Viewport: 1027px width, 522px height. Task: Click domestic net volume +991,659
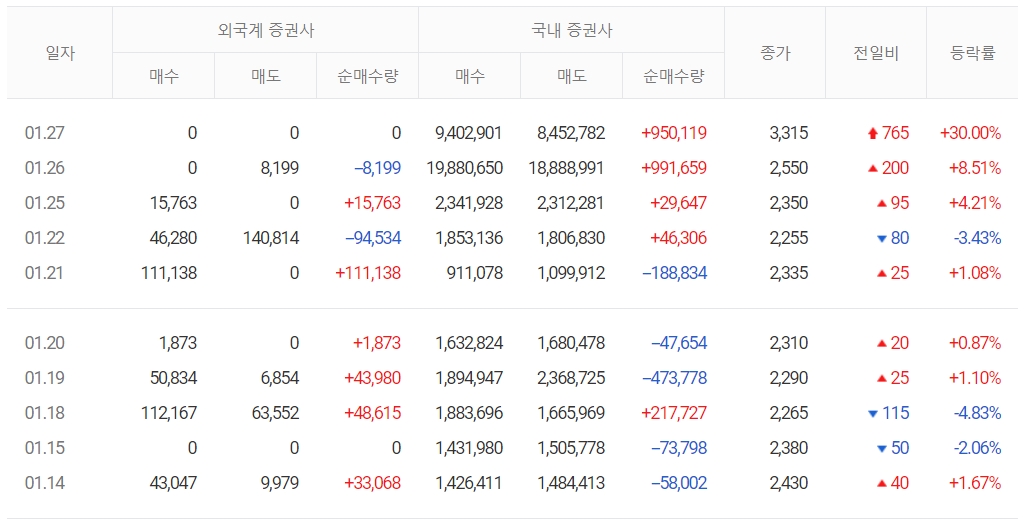click(x=674, y=168)
